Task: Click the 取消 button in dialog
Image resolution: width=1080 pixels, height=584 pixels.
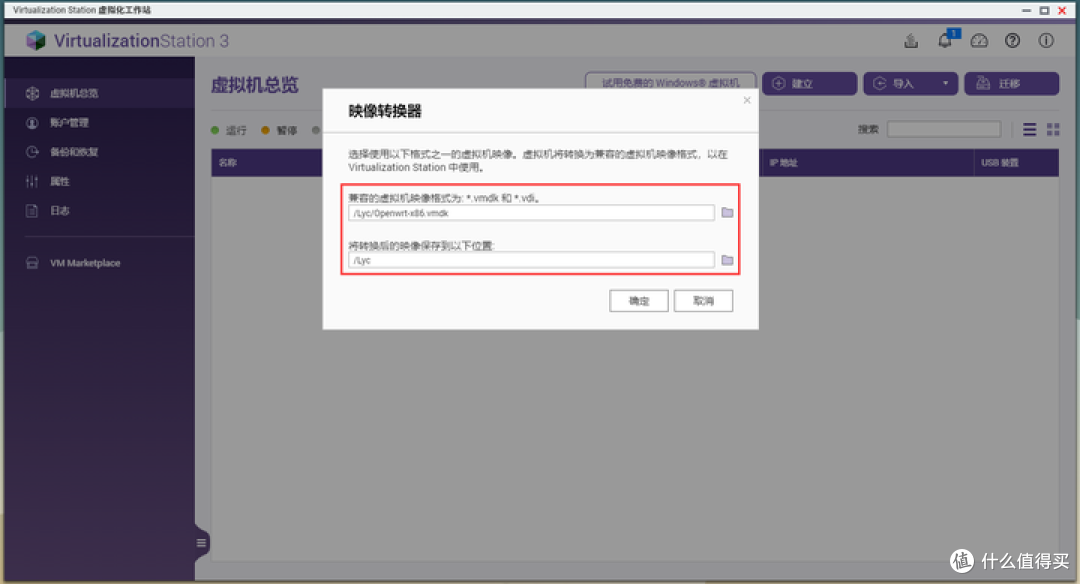Action: [703, 301]
